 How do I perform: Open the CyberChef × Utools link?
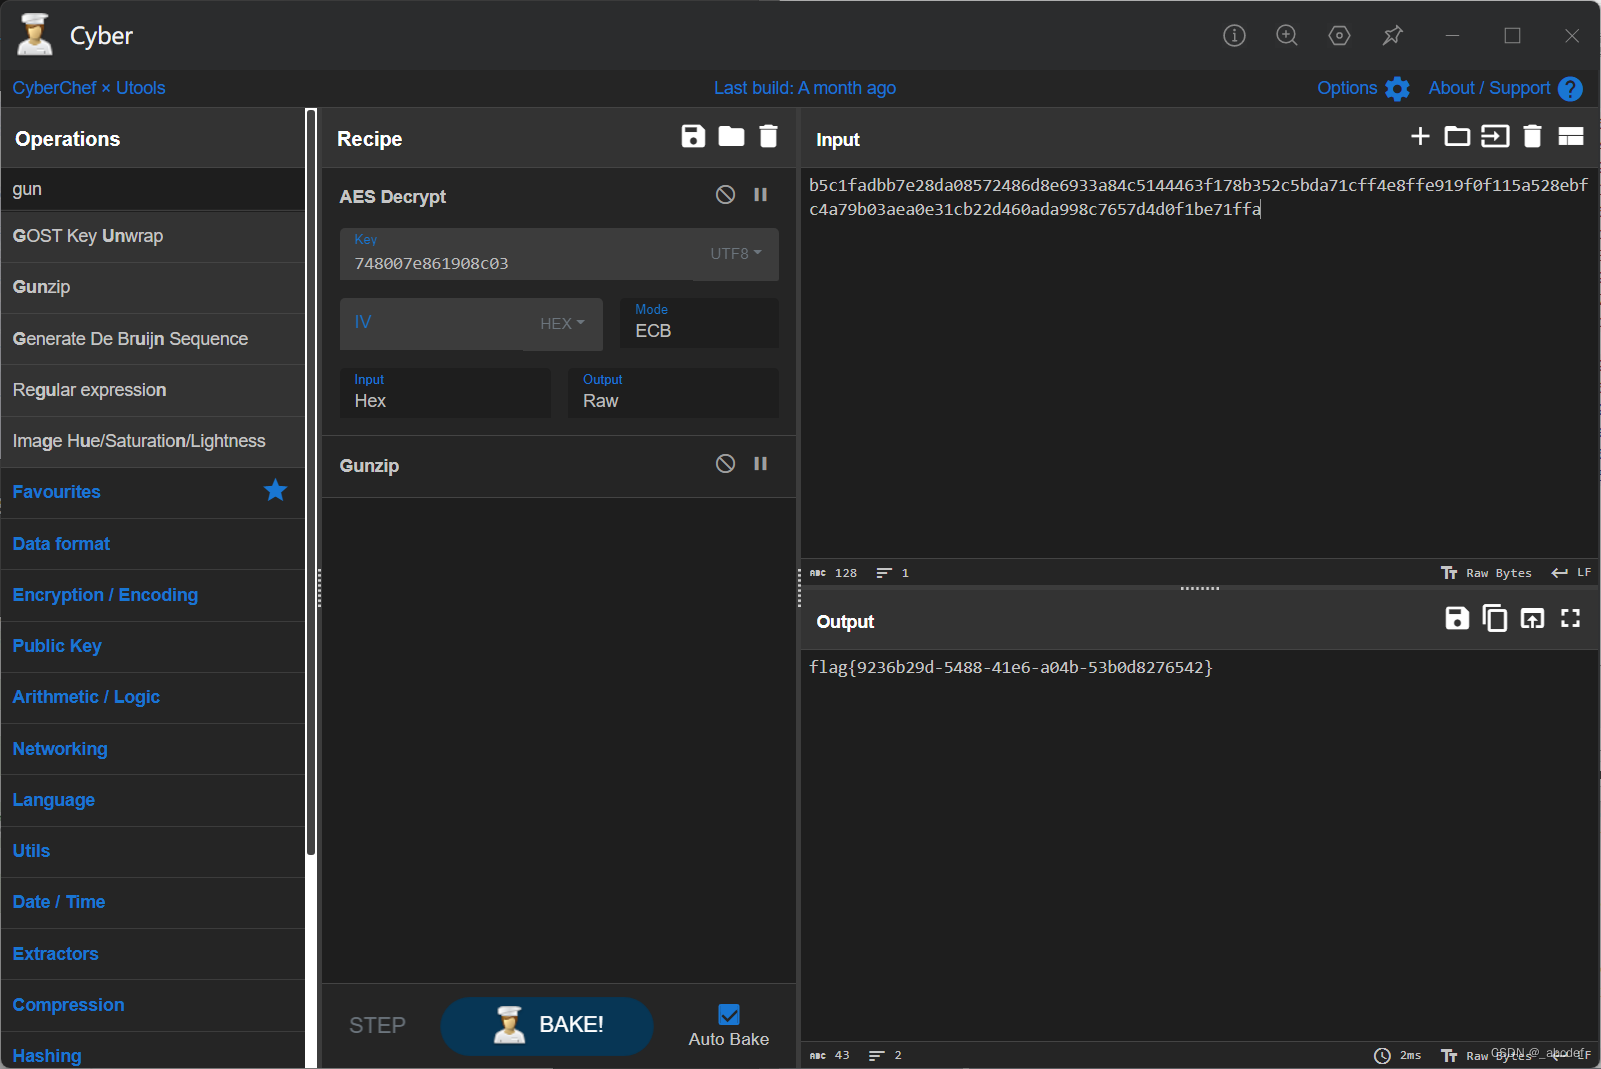pyautogui.click(x=89, y=88)
